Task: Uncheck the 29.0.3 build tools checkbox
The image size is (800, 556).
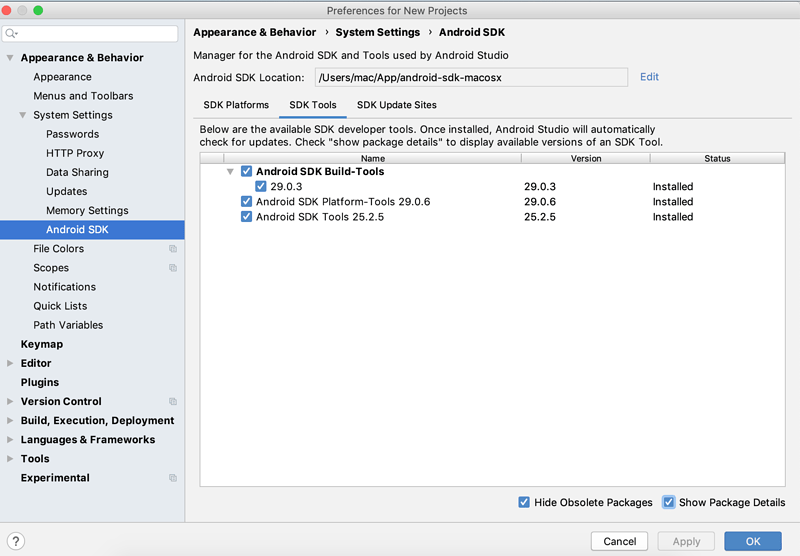Action: [x=261, y=186]
